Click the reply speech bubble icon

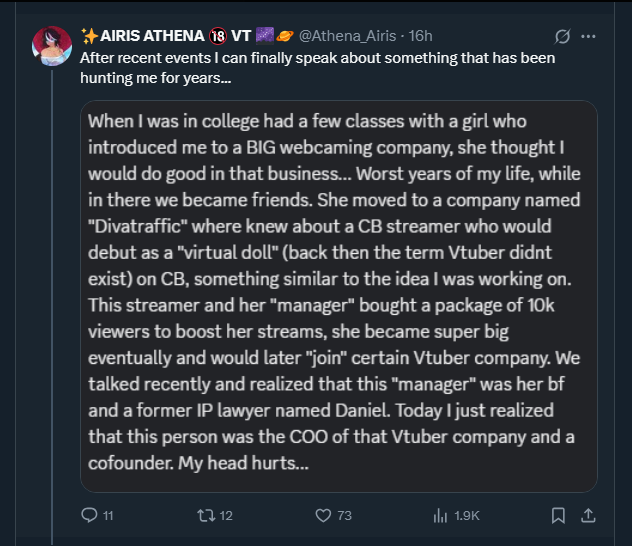point(89,515)
